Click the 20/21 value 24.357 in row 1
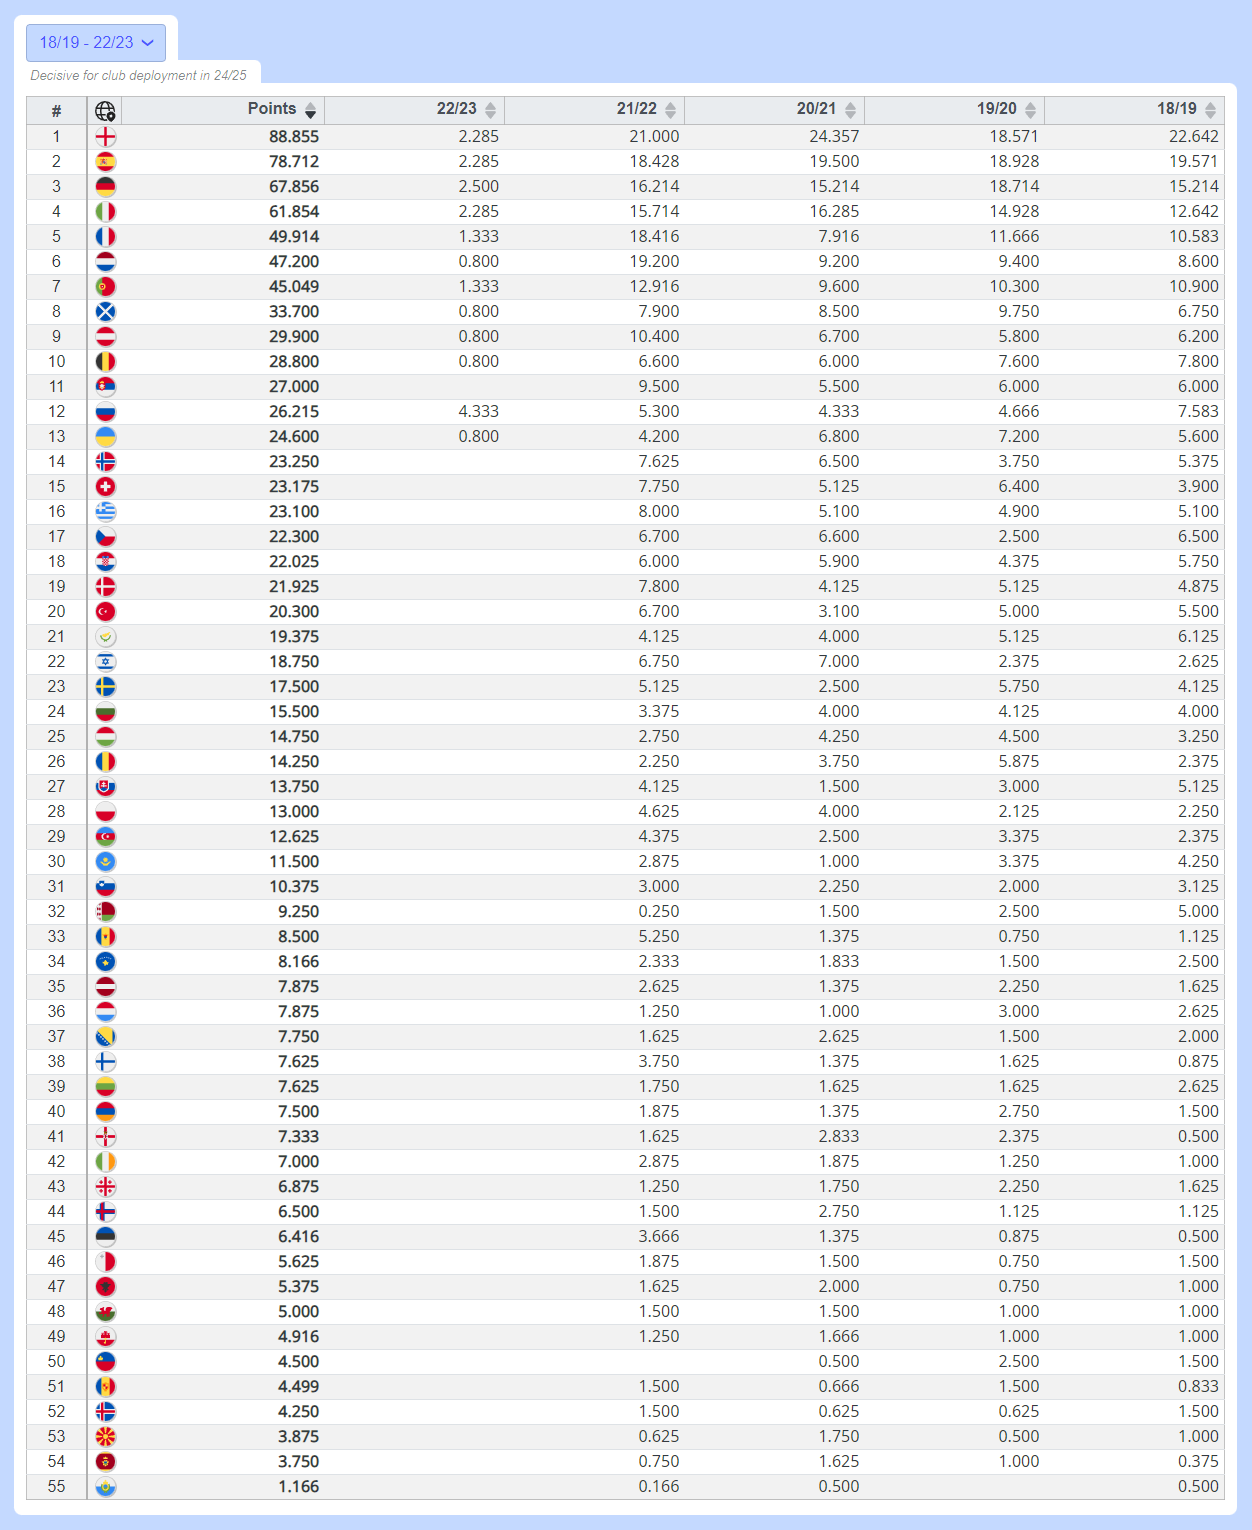 [835, 137]
